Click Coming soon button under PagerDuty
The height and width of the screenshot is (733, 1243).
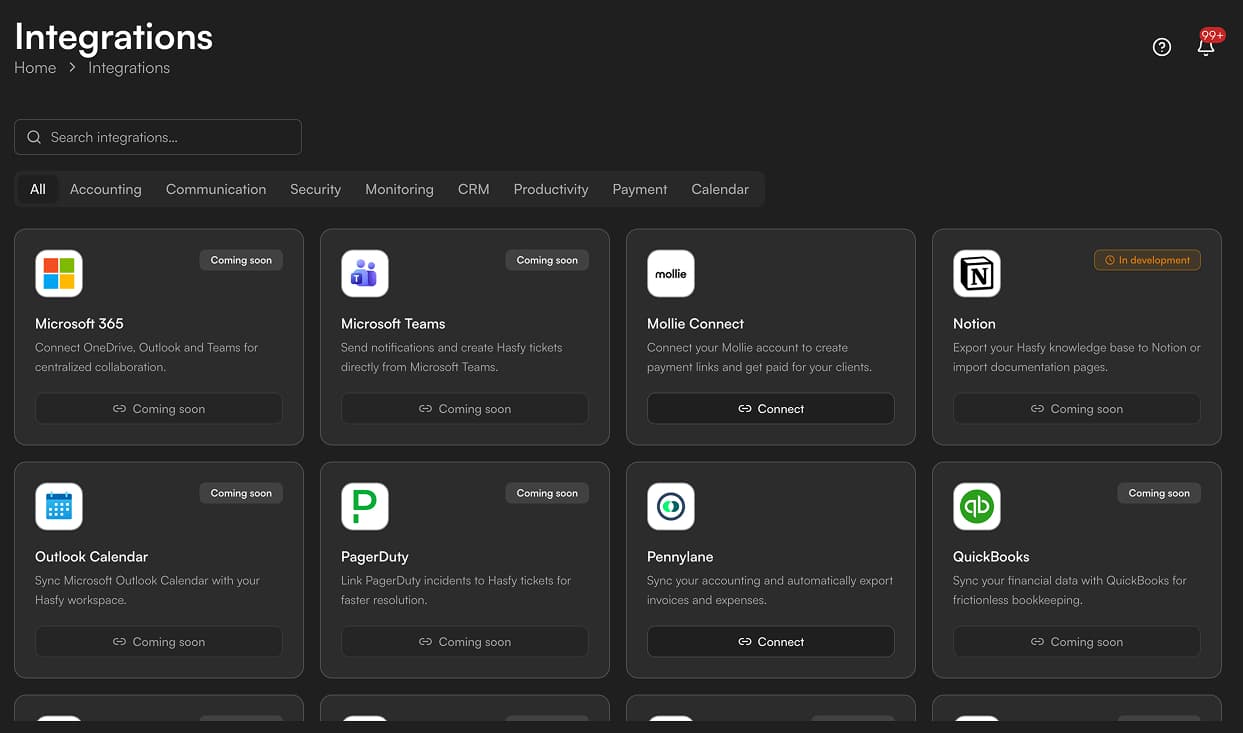coord(465,642)
